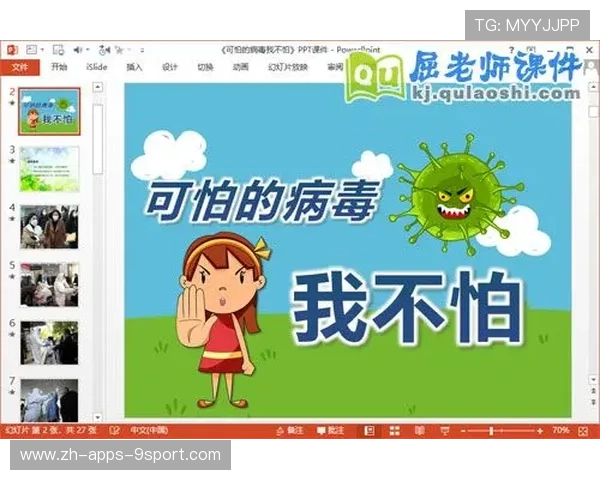
Task: Switch to reading view icon
Action: coord(420,431)
